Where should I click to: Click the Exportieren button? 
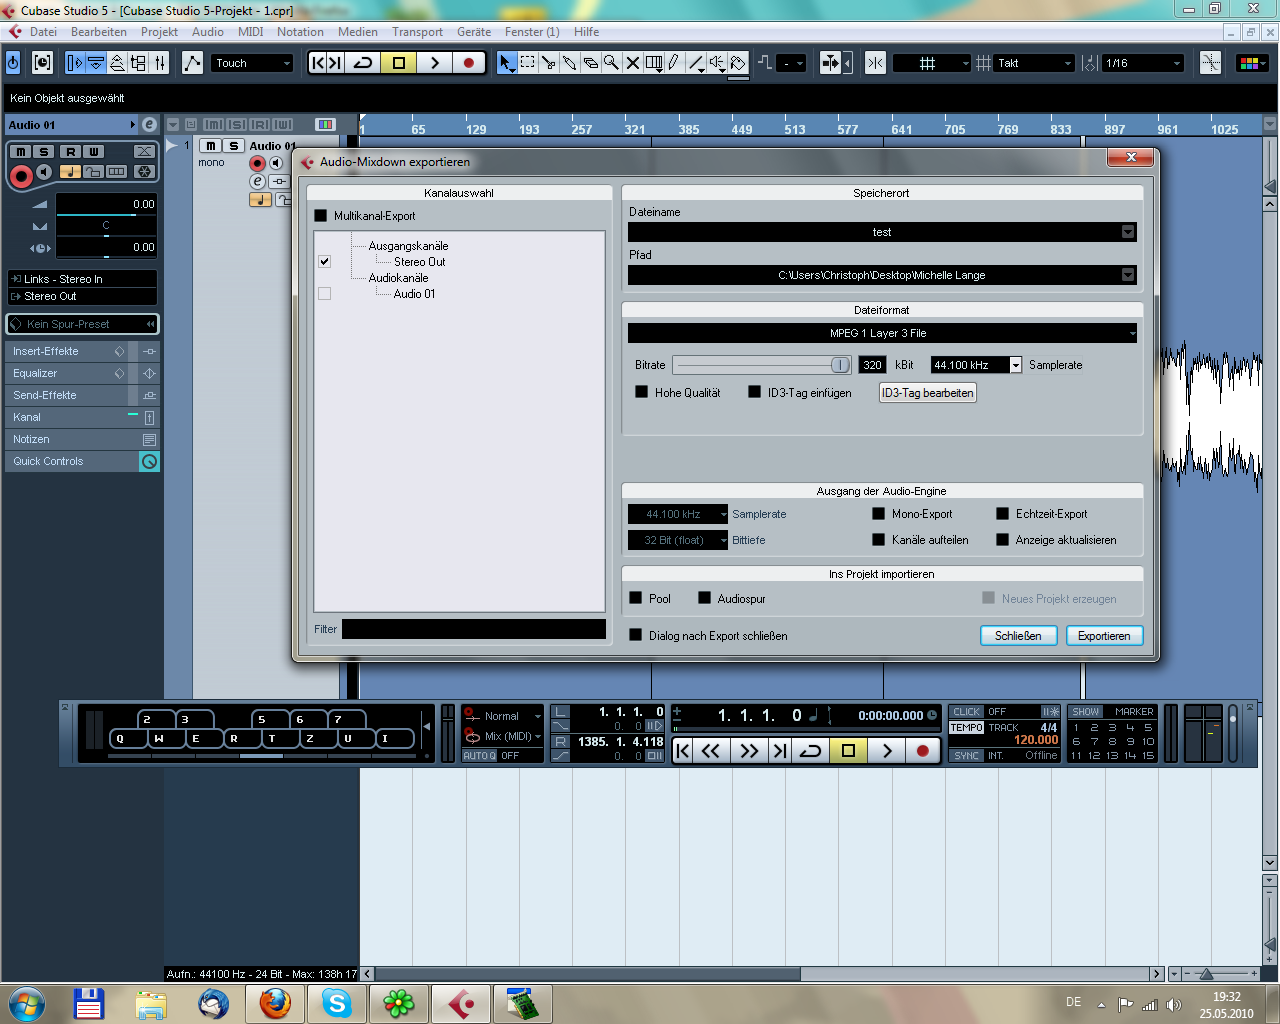(x=1104, y=636)
